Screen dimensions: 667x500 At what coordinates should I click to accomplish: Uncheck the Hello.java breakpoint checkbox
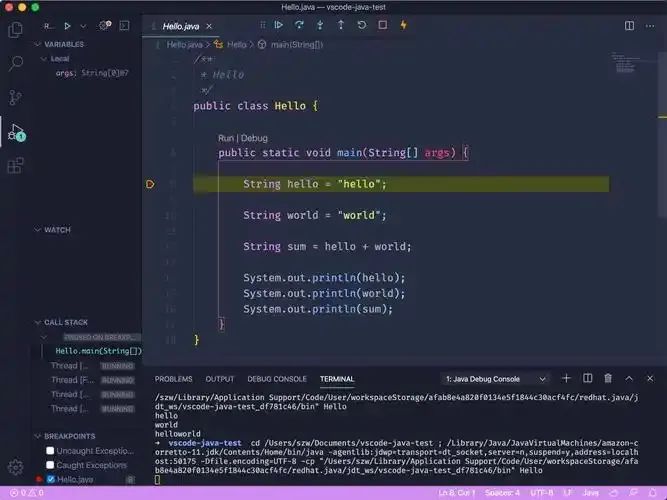point(51,480)
